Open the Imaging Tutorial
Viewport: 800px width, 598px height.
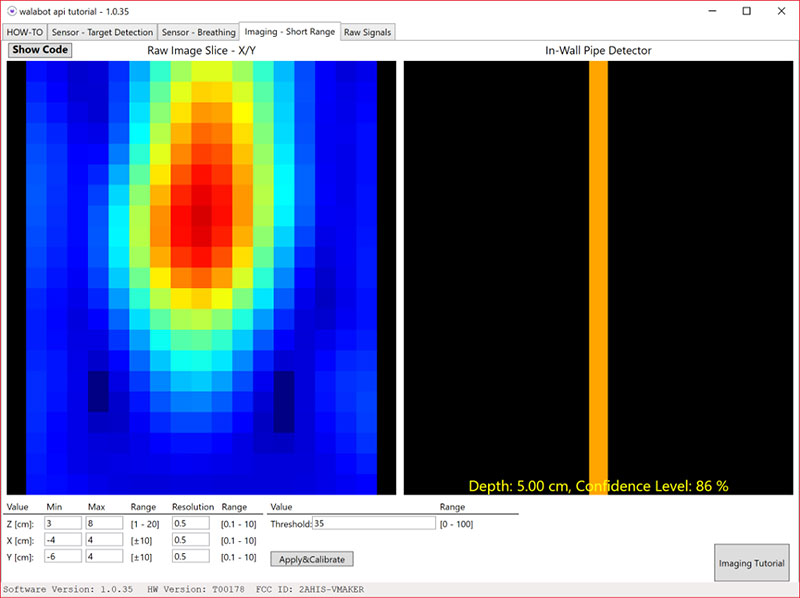[x=753, y=564]
